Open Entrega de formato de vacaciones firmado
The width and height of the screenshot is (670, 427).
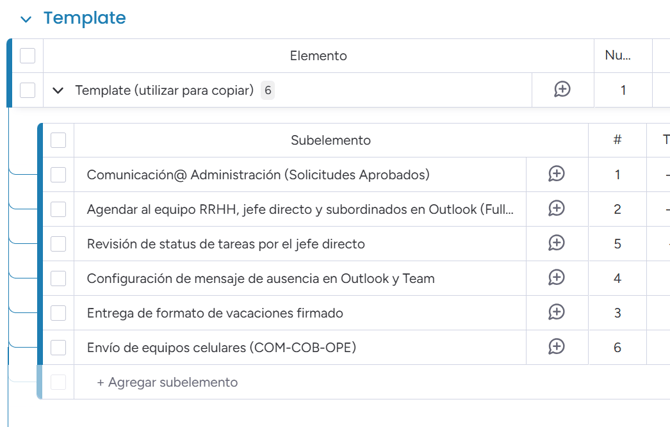215,313
